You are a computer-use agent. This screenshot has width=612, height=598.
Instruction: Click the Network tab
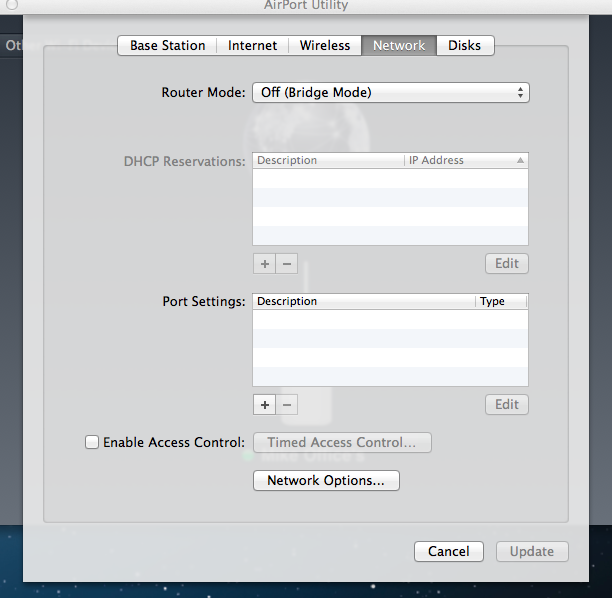[x=399, y=46]
